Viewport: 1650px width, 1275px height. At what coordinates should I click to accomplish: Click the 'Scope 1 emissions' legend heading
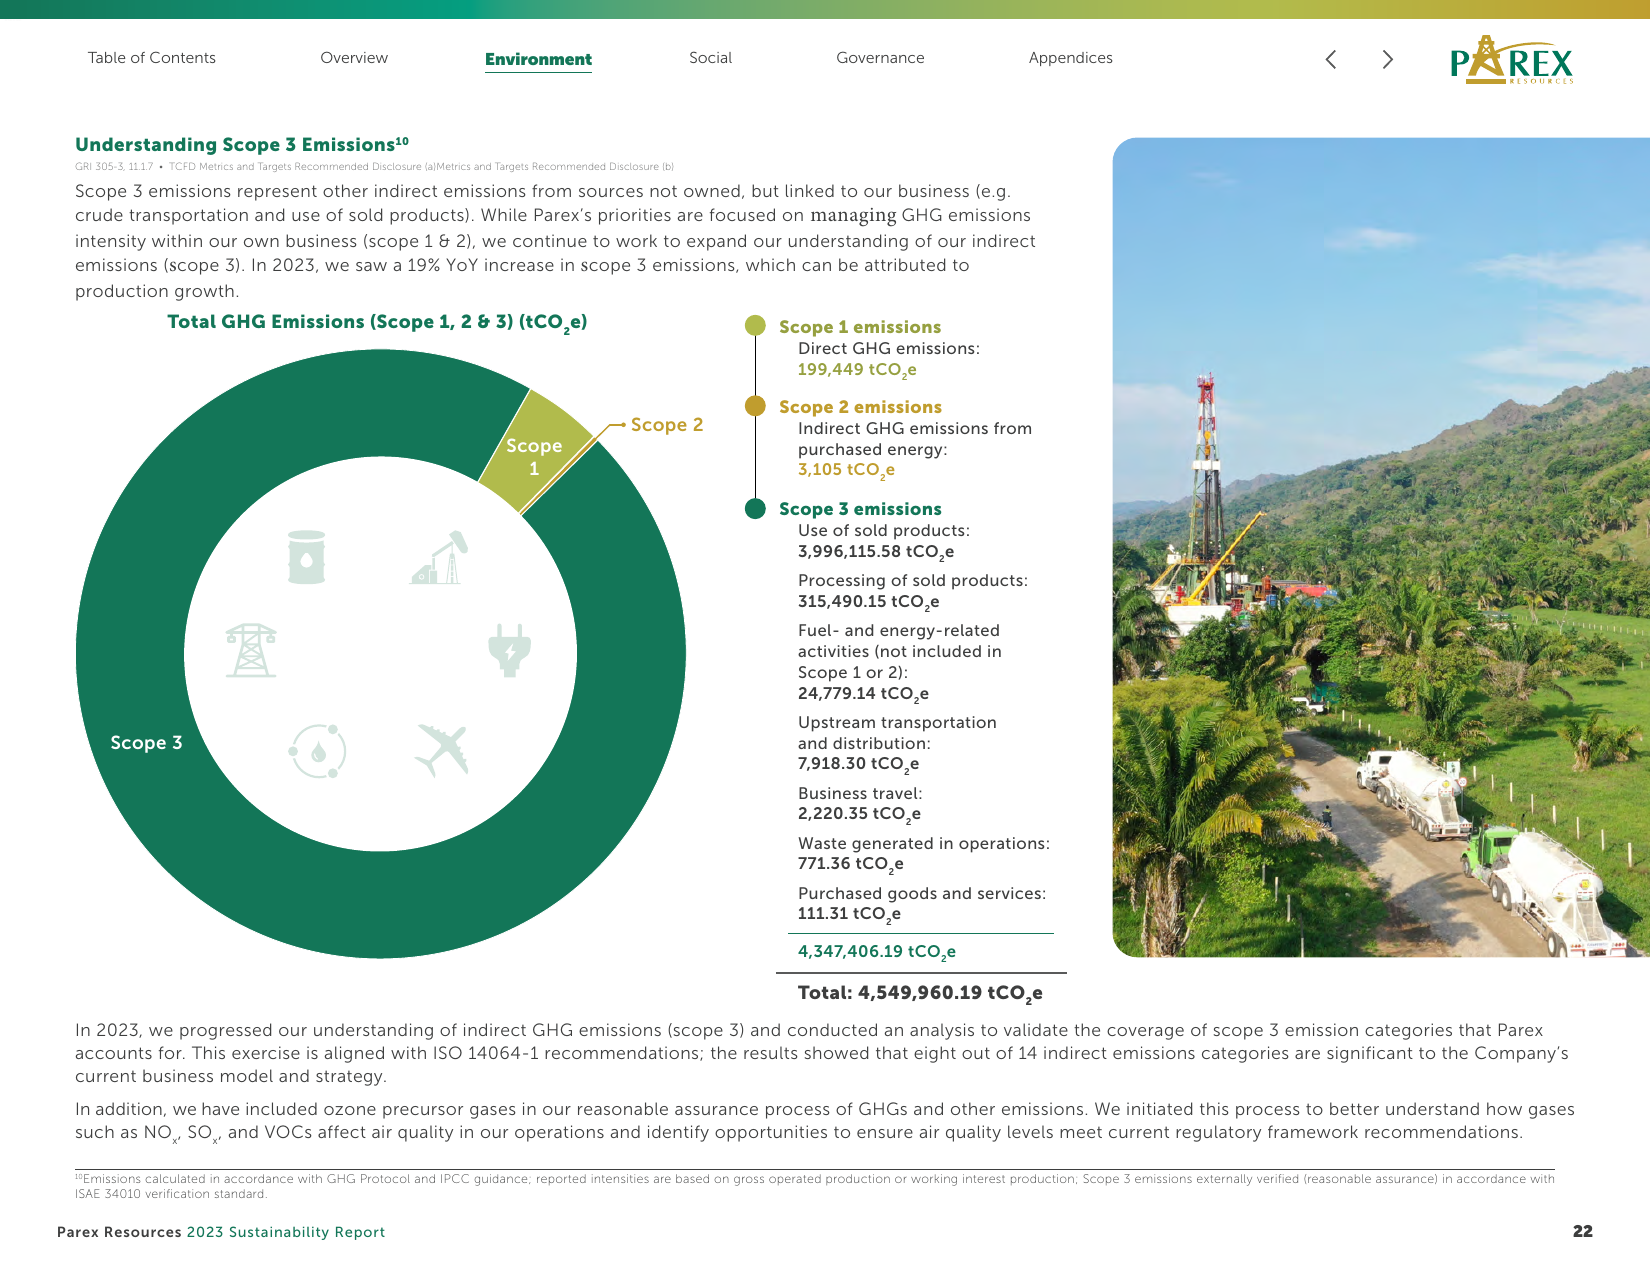tap(860, 327)
